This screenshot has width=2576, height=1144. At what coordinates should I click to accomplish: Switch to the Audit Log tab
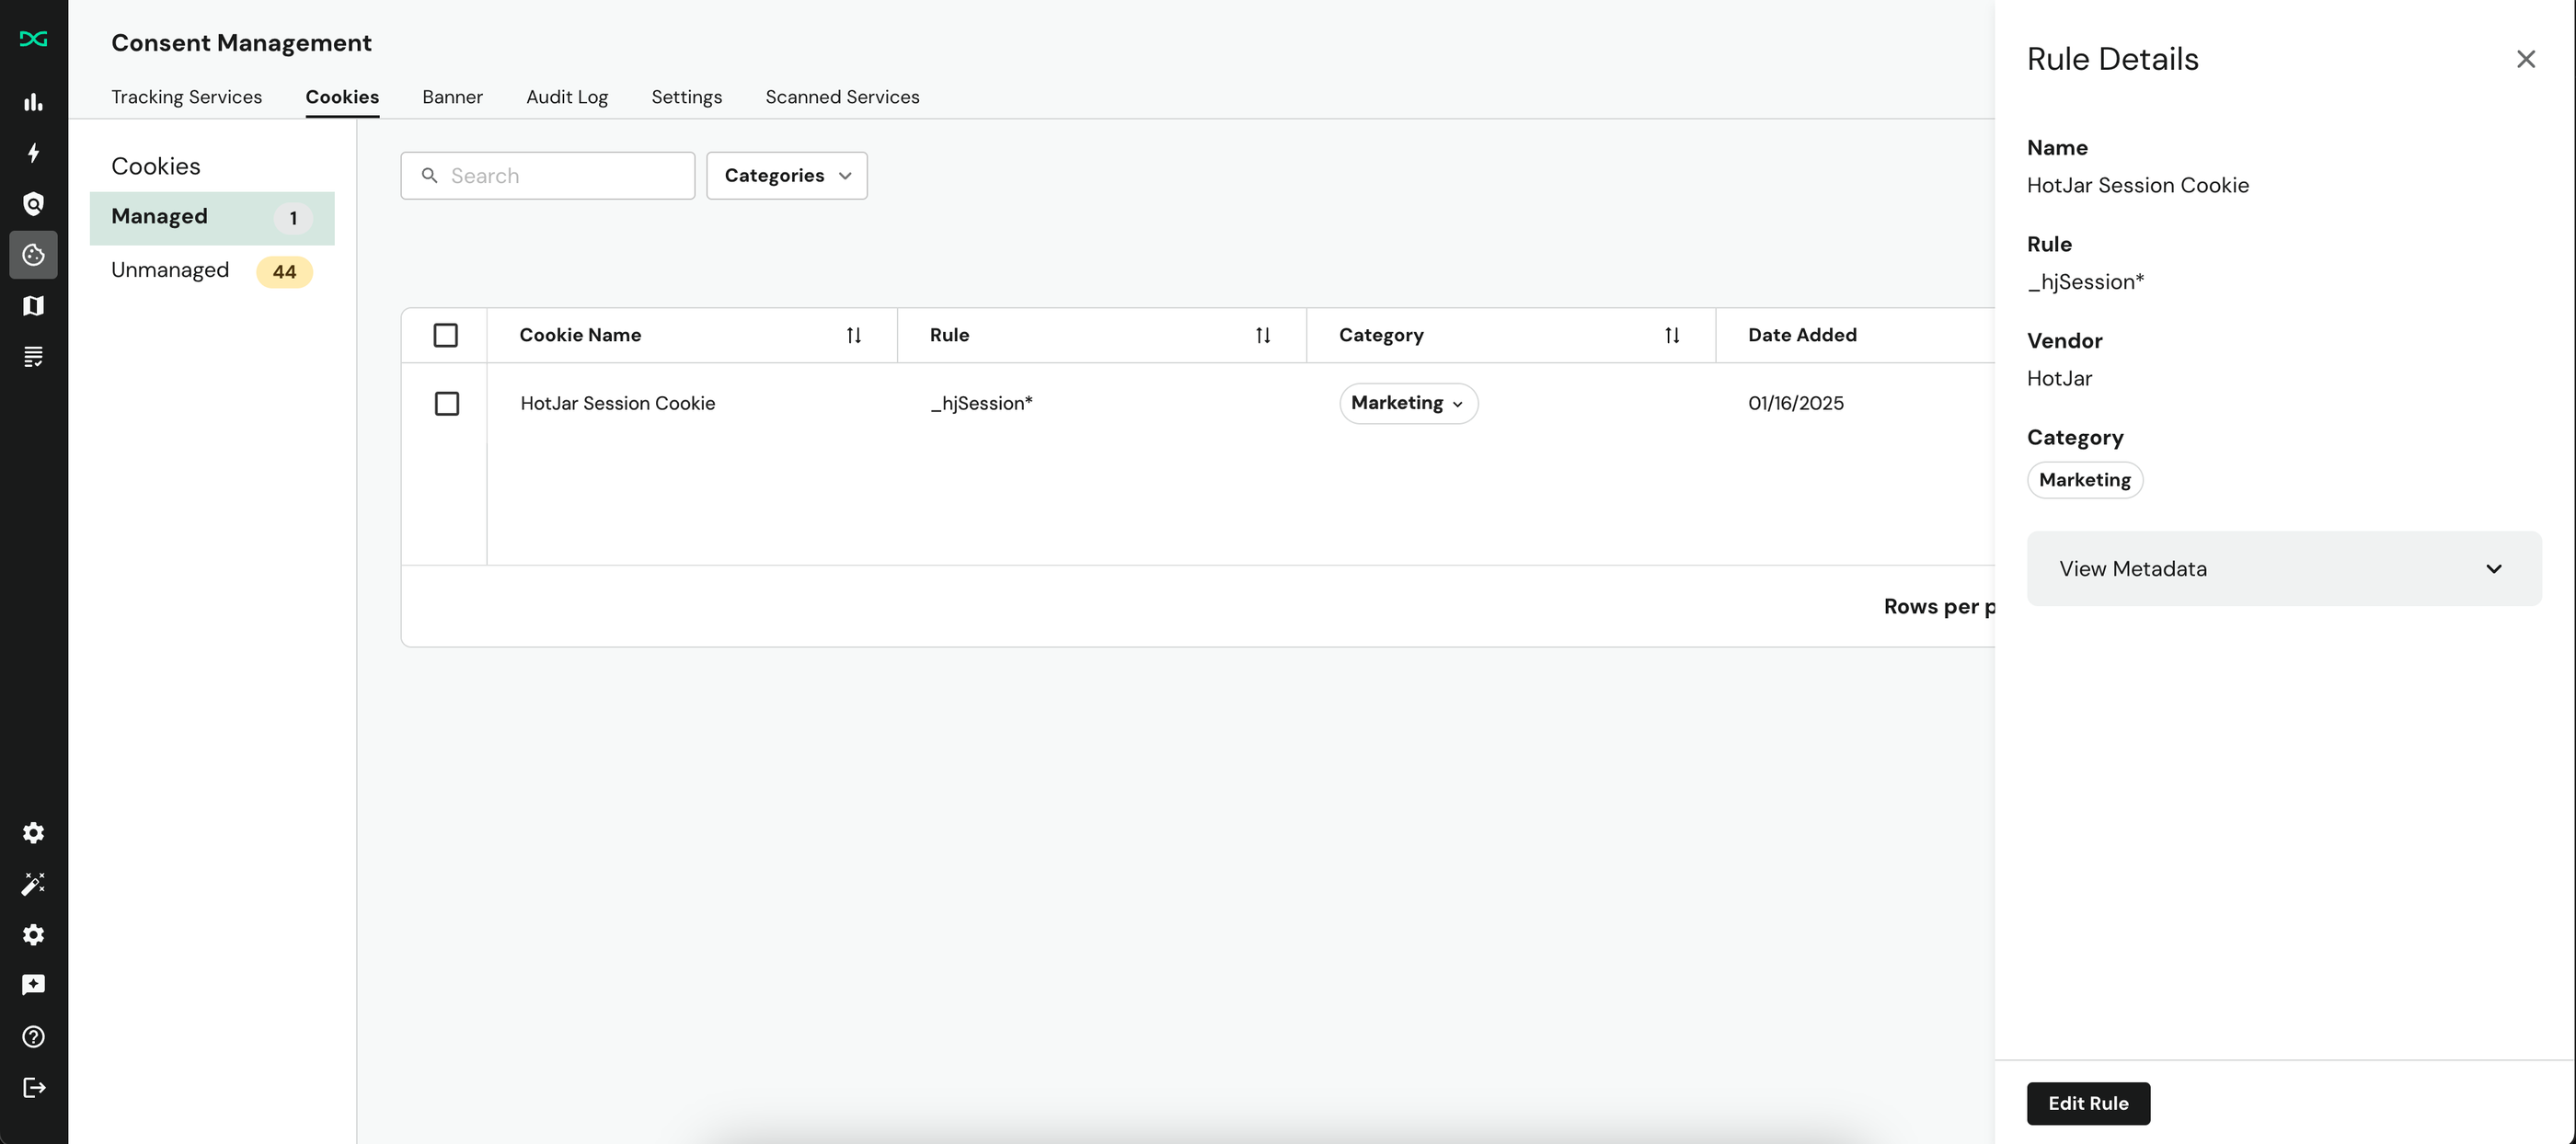click(567, 97)
